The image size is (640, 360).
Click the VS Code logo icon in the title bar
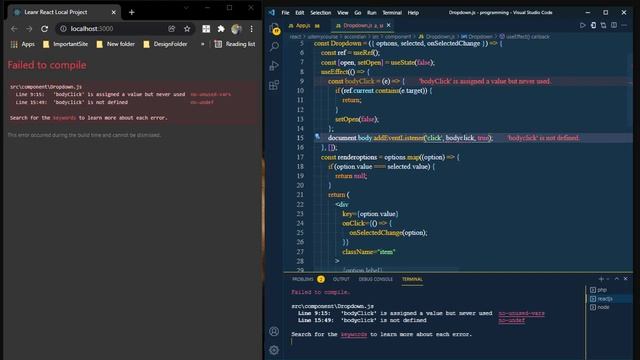click(272, 13)
